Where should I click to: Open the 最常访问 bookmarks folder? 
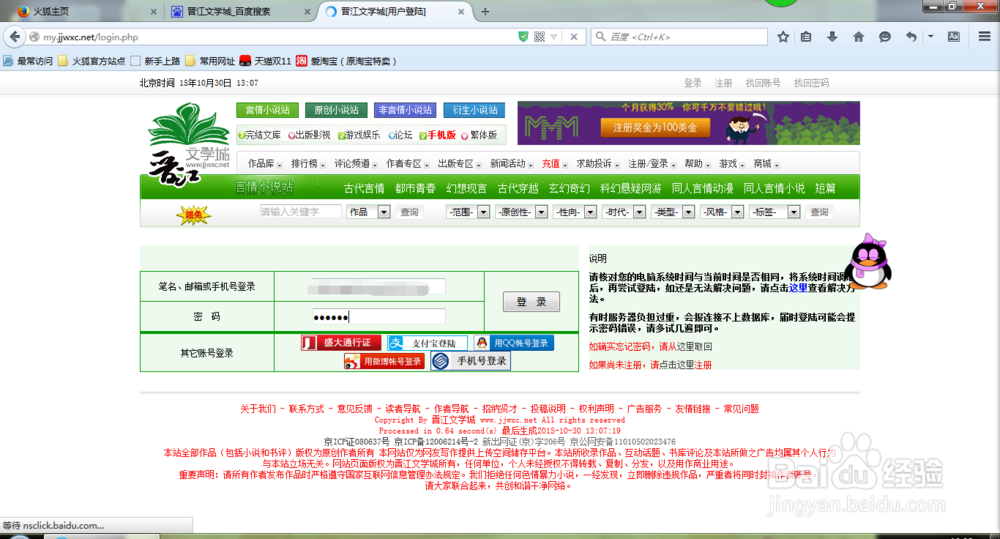tap(27, 61)
